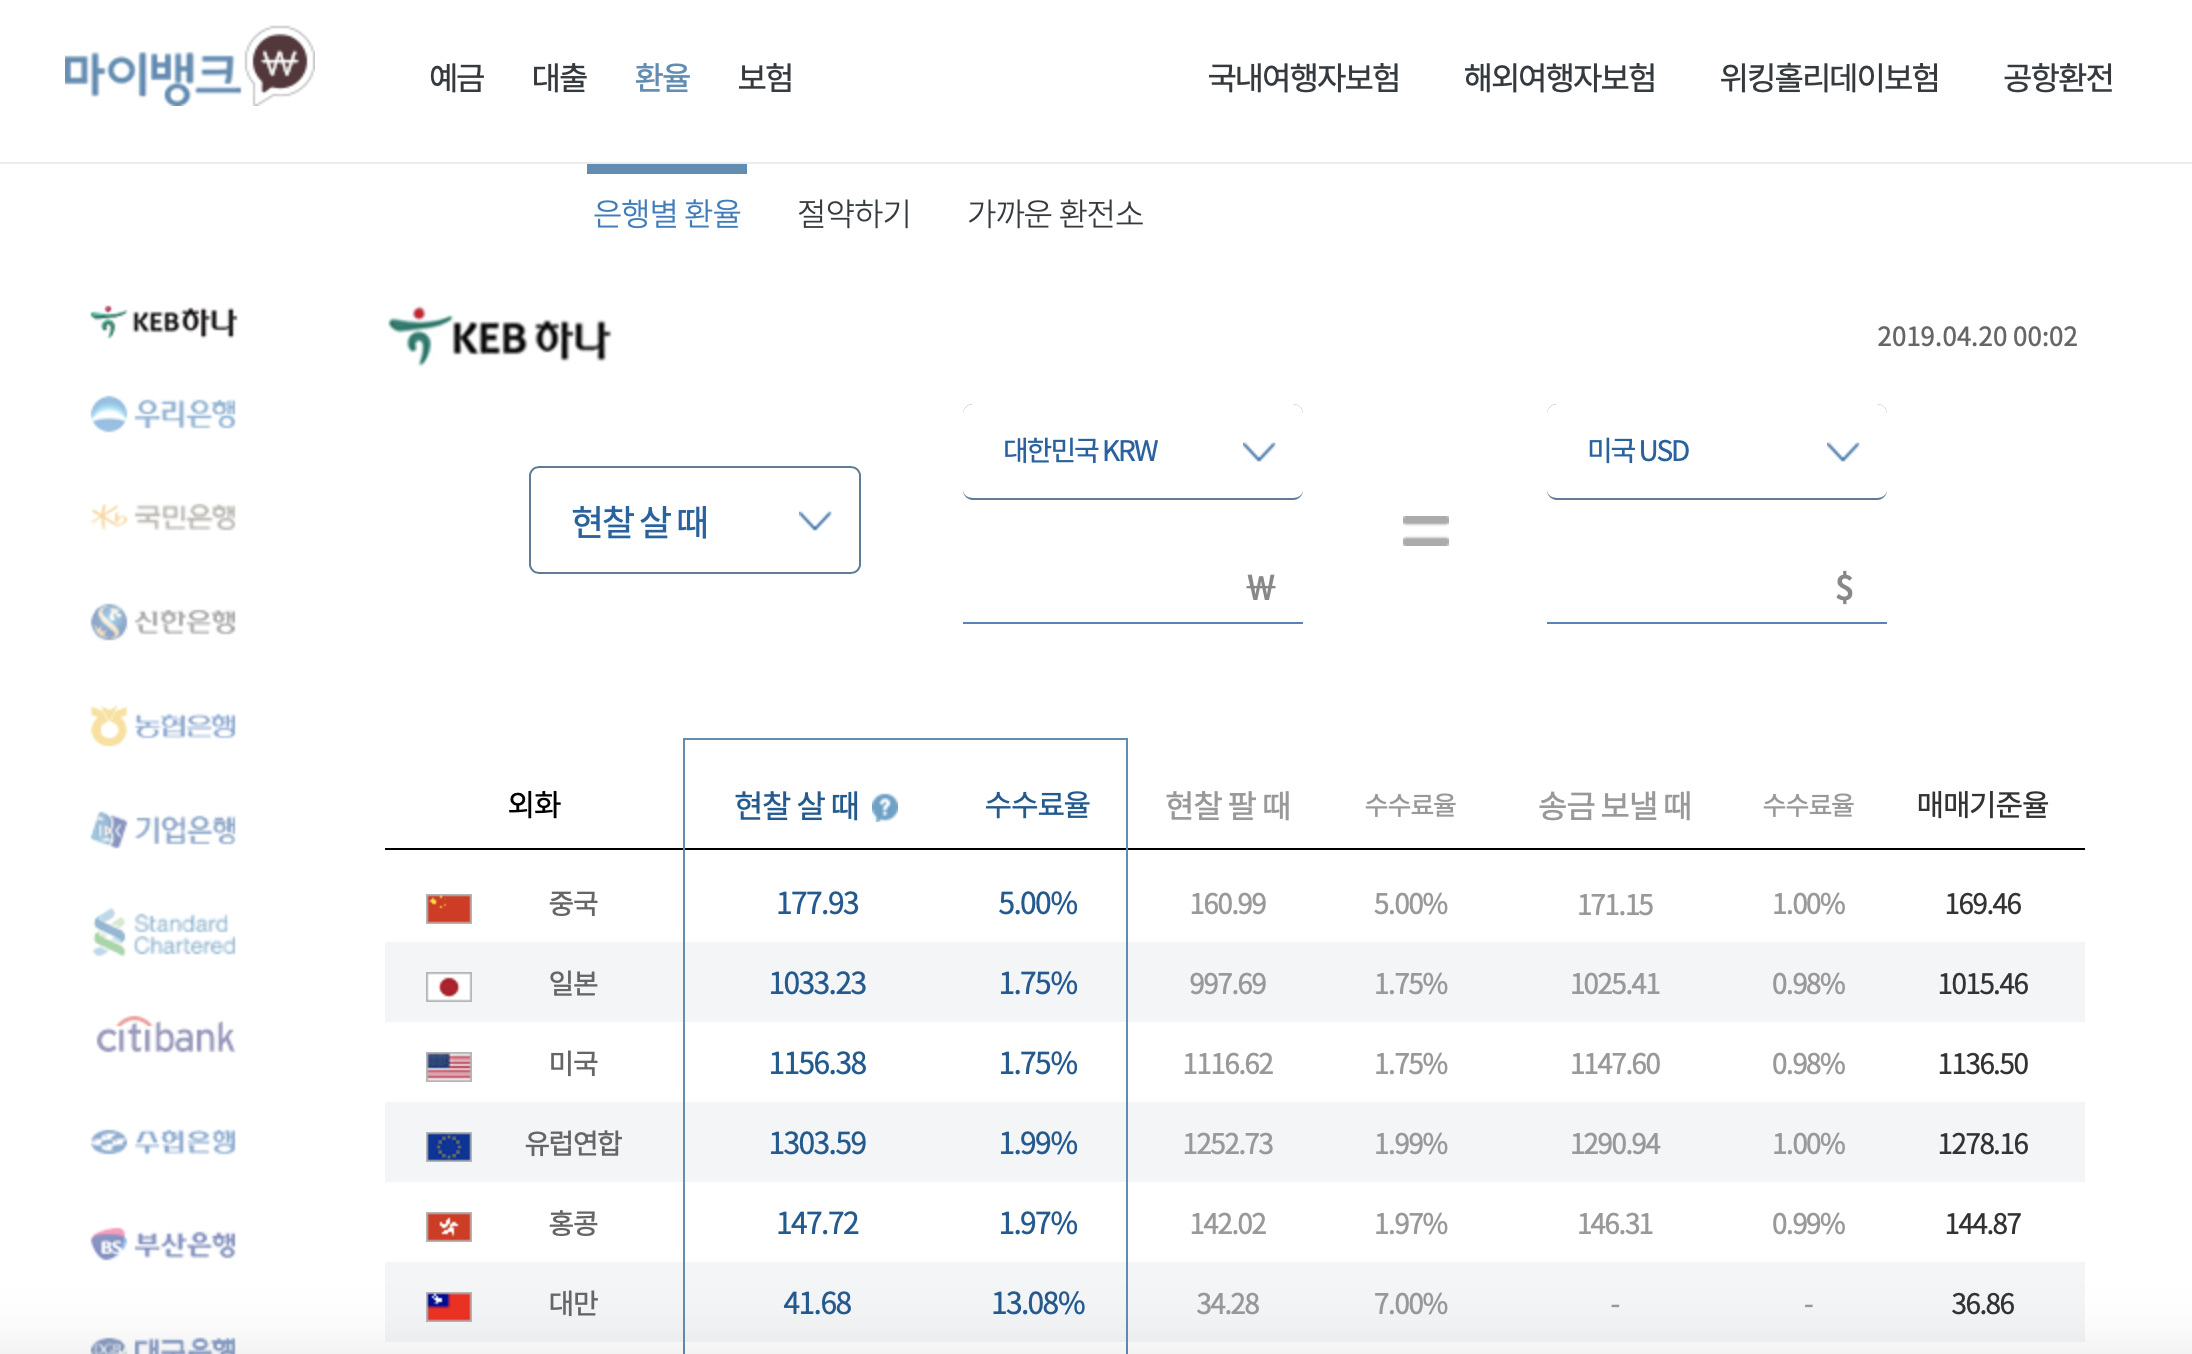This screenshot has width=2192, height=1354.
Task: Click the 171.15 remittance rate value
Action: (x=1614, y=905)
